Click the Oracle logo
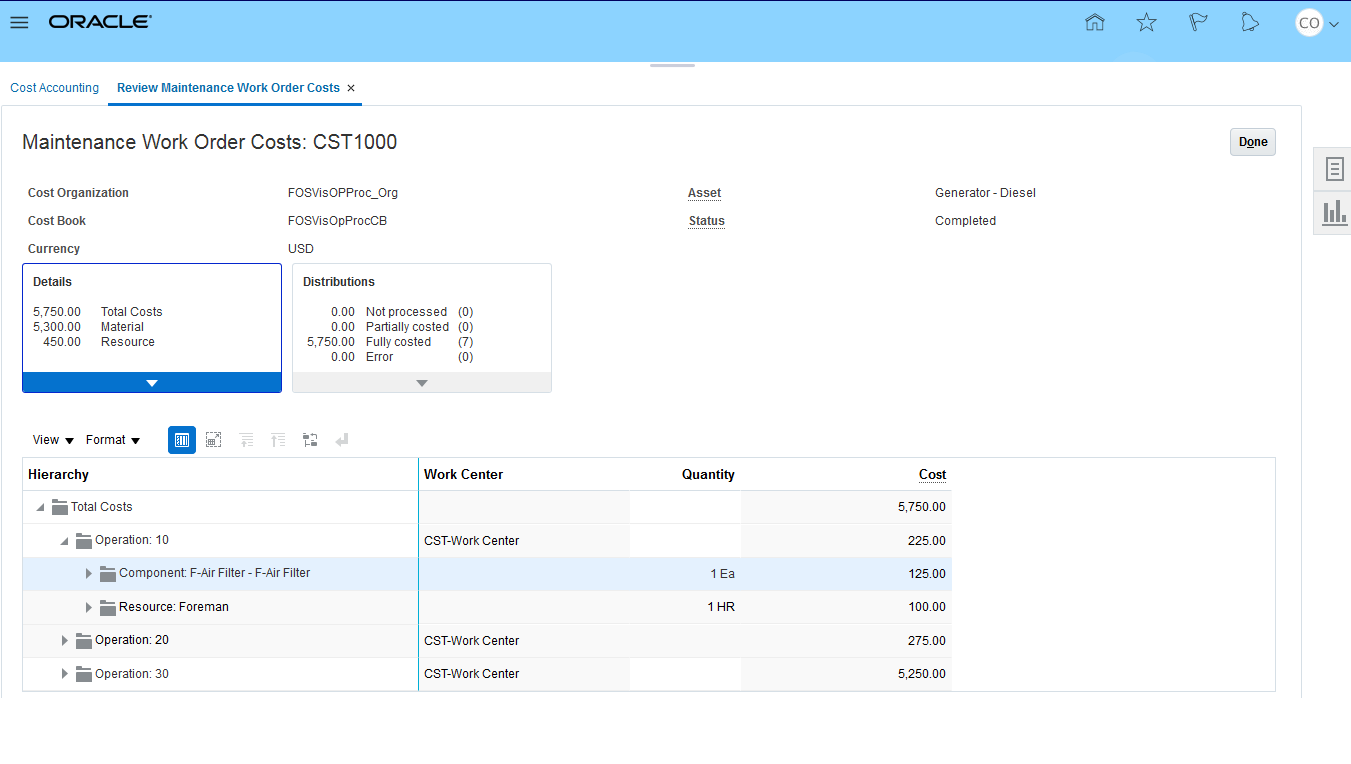 pos(100,21)
